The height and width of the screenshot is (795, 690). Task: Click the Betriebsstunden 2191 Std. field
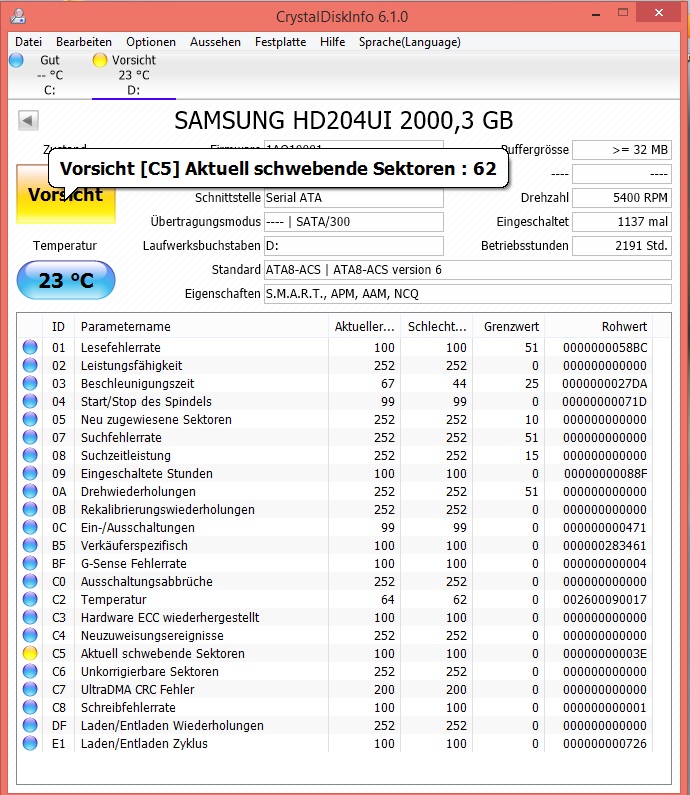[x=622, y=246]
